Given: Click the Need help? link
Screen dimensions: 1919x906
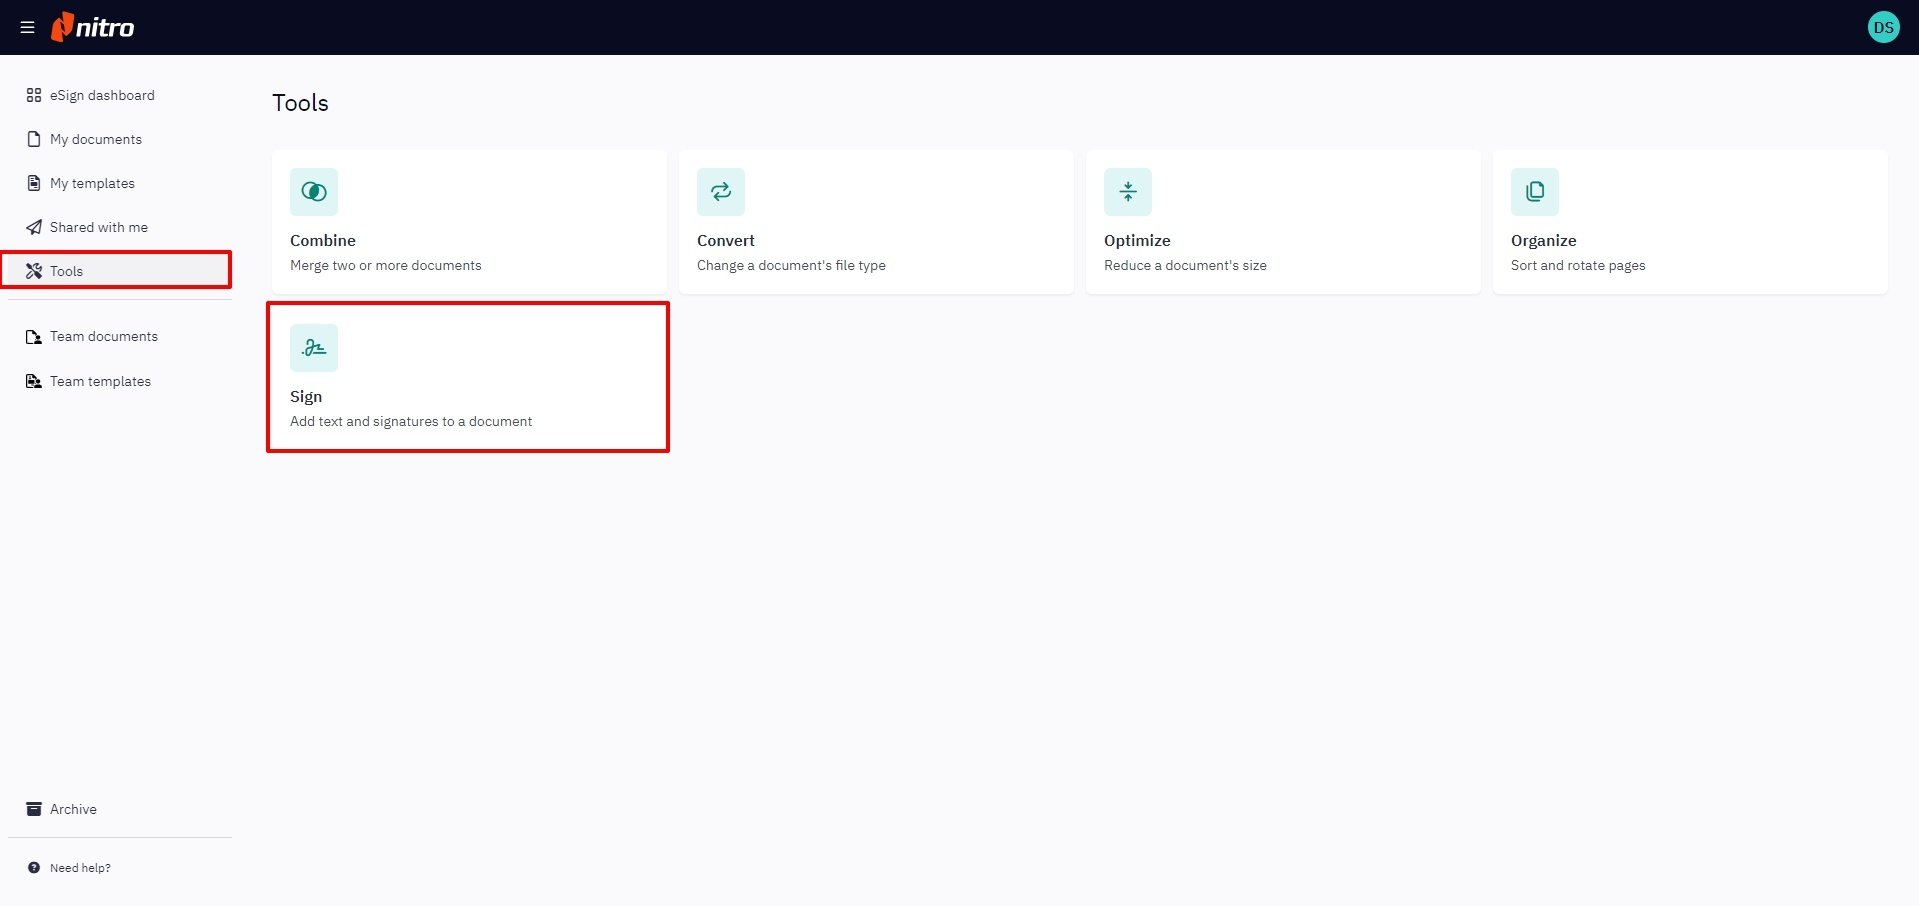Looking at the screenshot, I should (80, 868).
